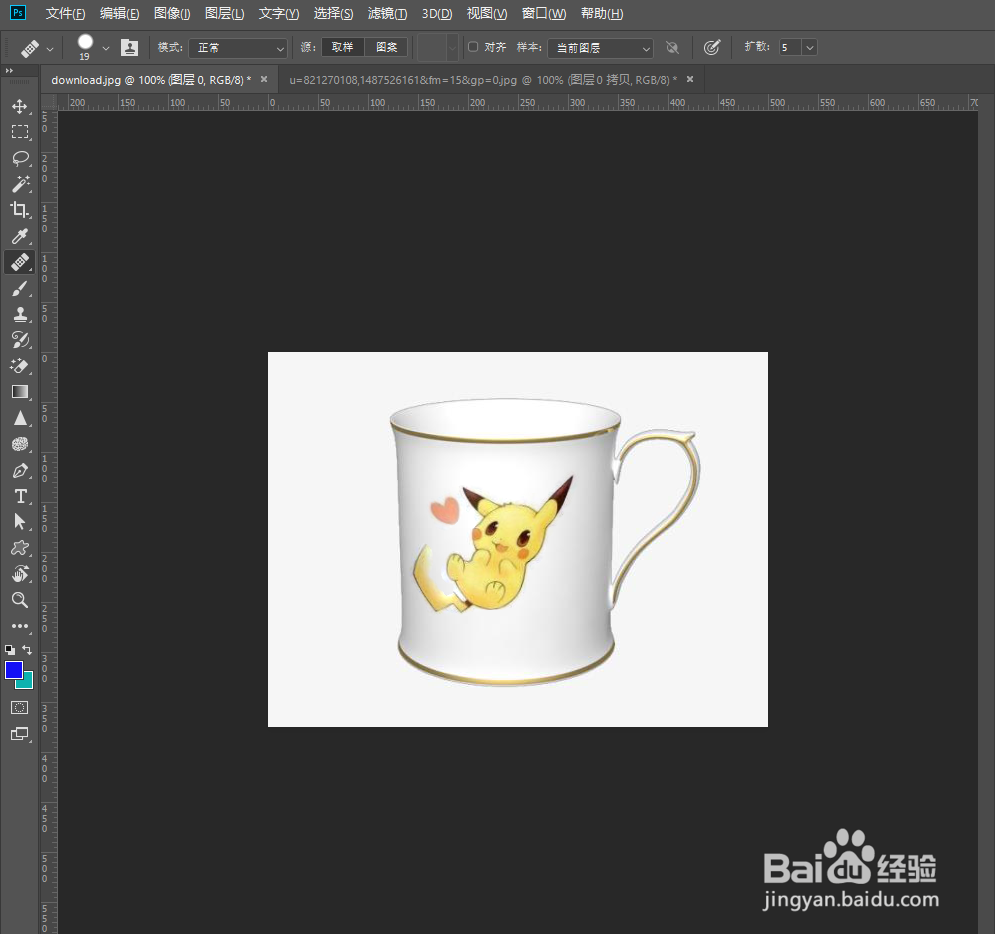Viewport: 995px width, 934px height.
Task: Select the Lasso tool
Action: pyautogui.click(x=20, y=158)
